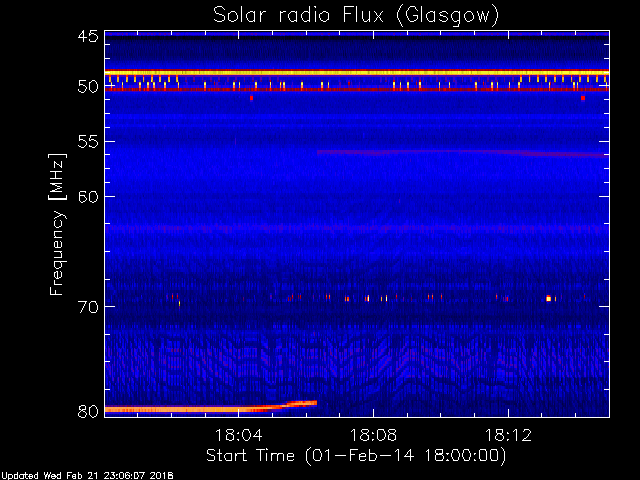The image size is (640, 480).
Task: Click the 18:12 time tick label
Action: [x=508, y=435]
